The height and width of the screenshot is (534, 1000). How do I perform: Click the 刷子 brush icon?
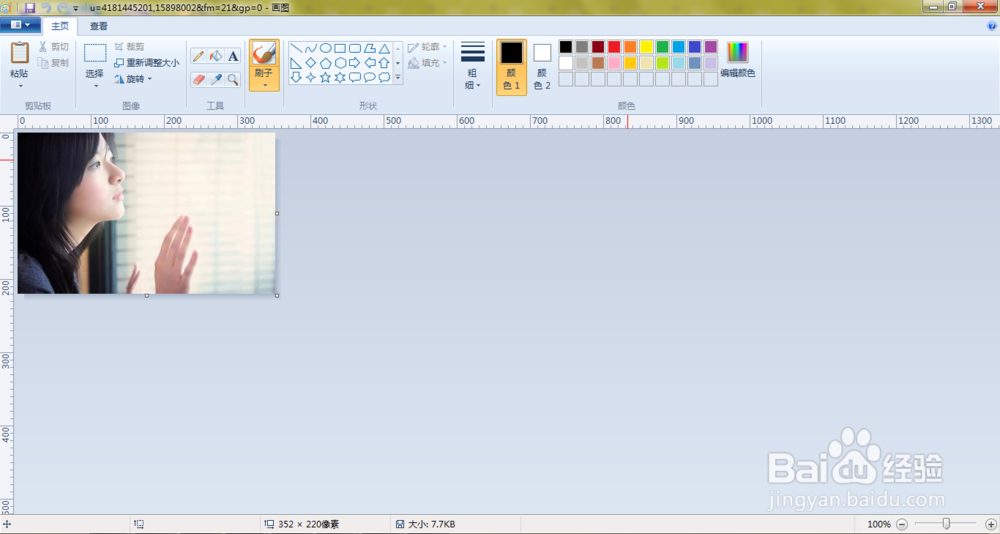point(264,53)
